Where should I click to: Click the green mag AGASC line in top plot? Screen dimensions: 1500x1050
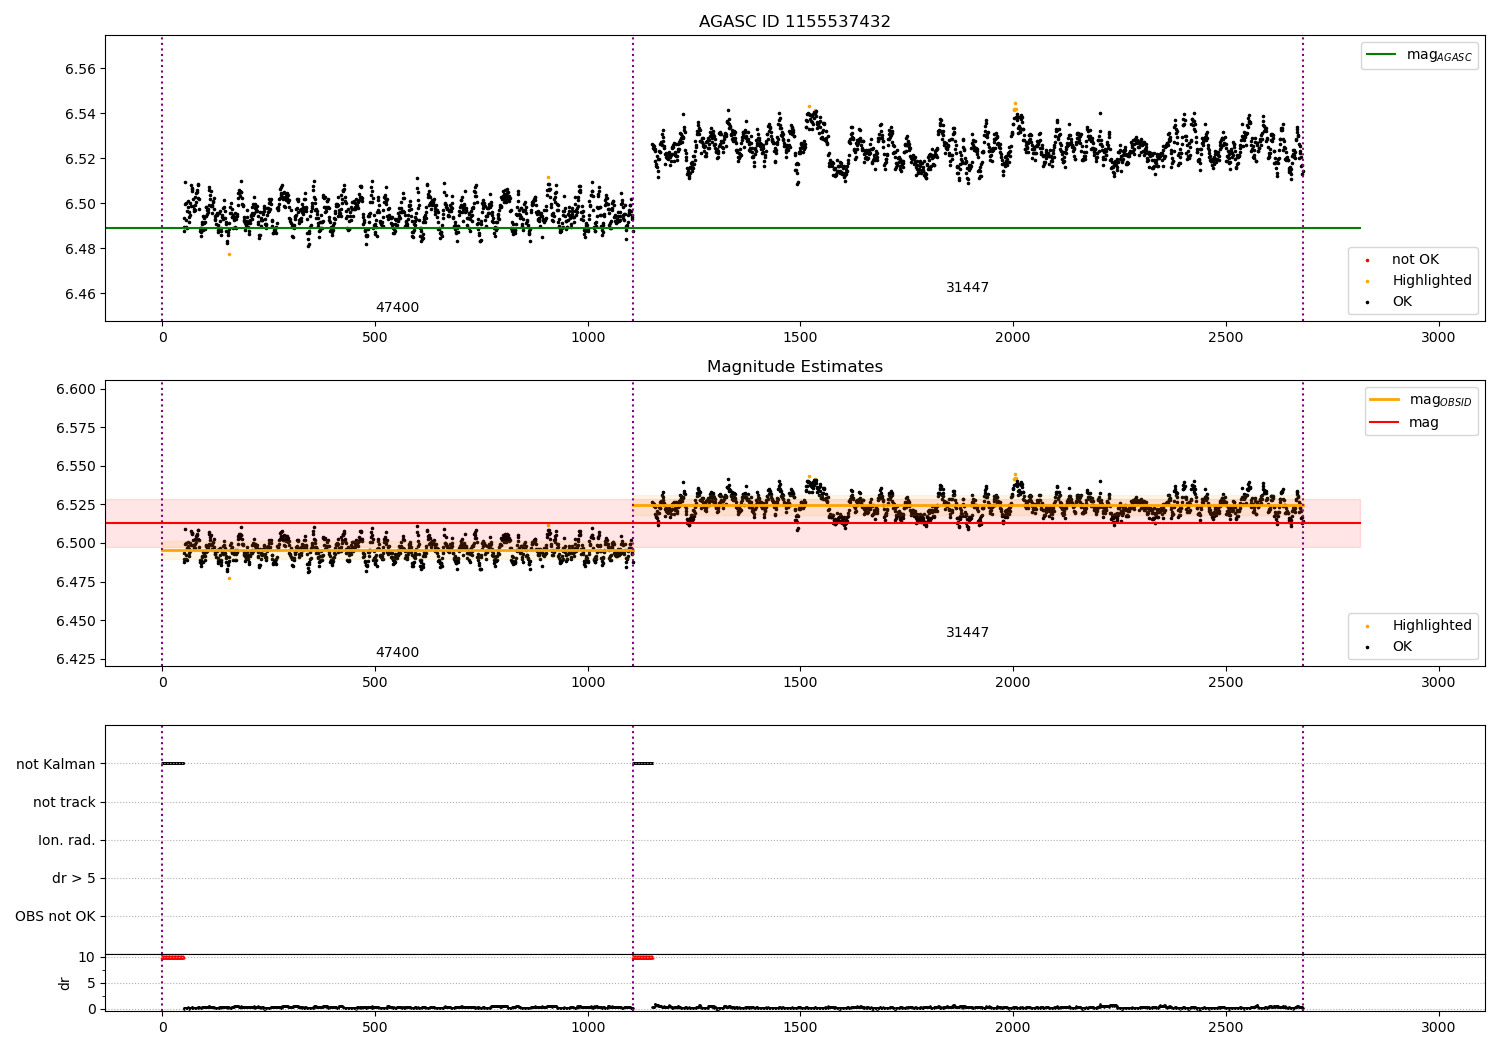point(732,228)
